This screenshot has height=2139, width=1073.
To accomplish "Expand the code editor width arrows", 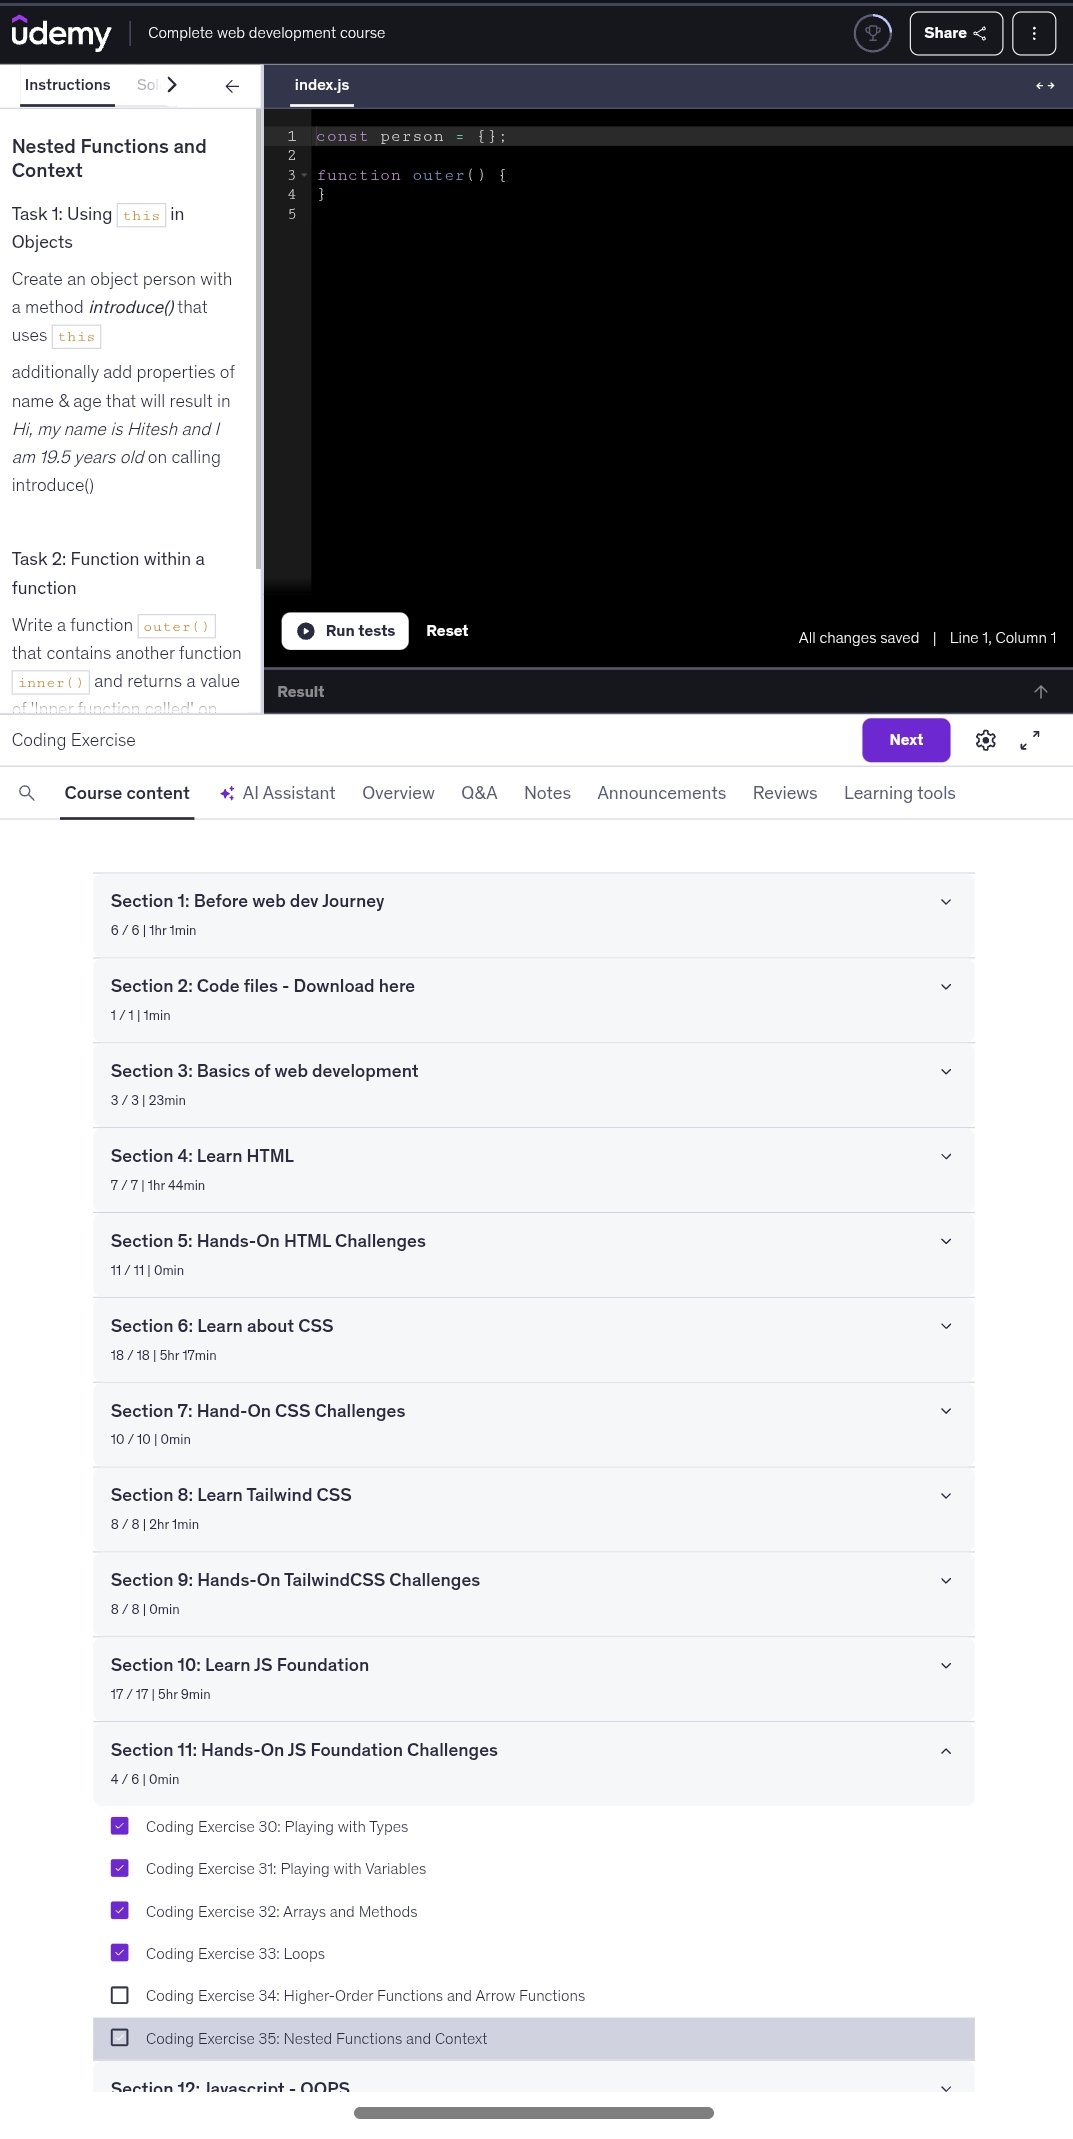I will pyautogui.click(x=1045, y=86).
